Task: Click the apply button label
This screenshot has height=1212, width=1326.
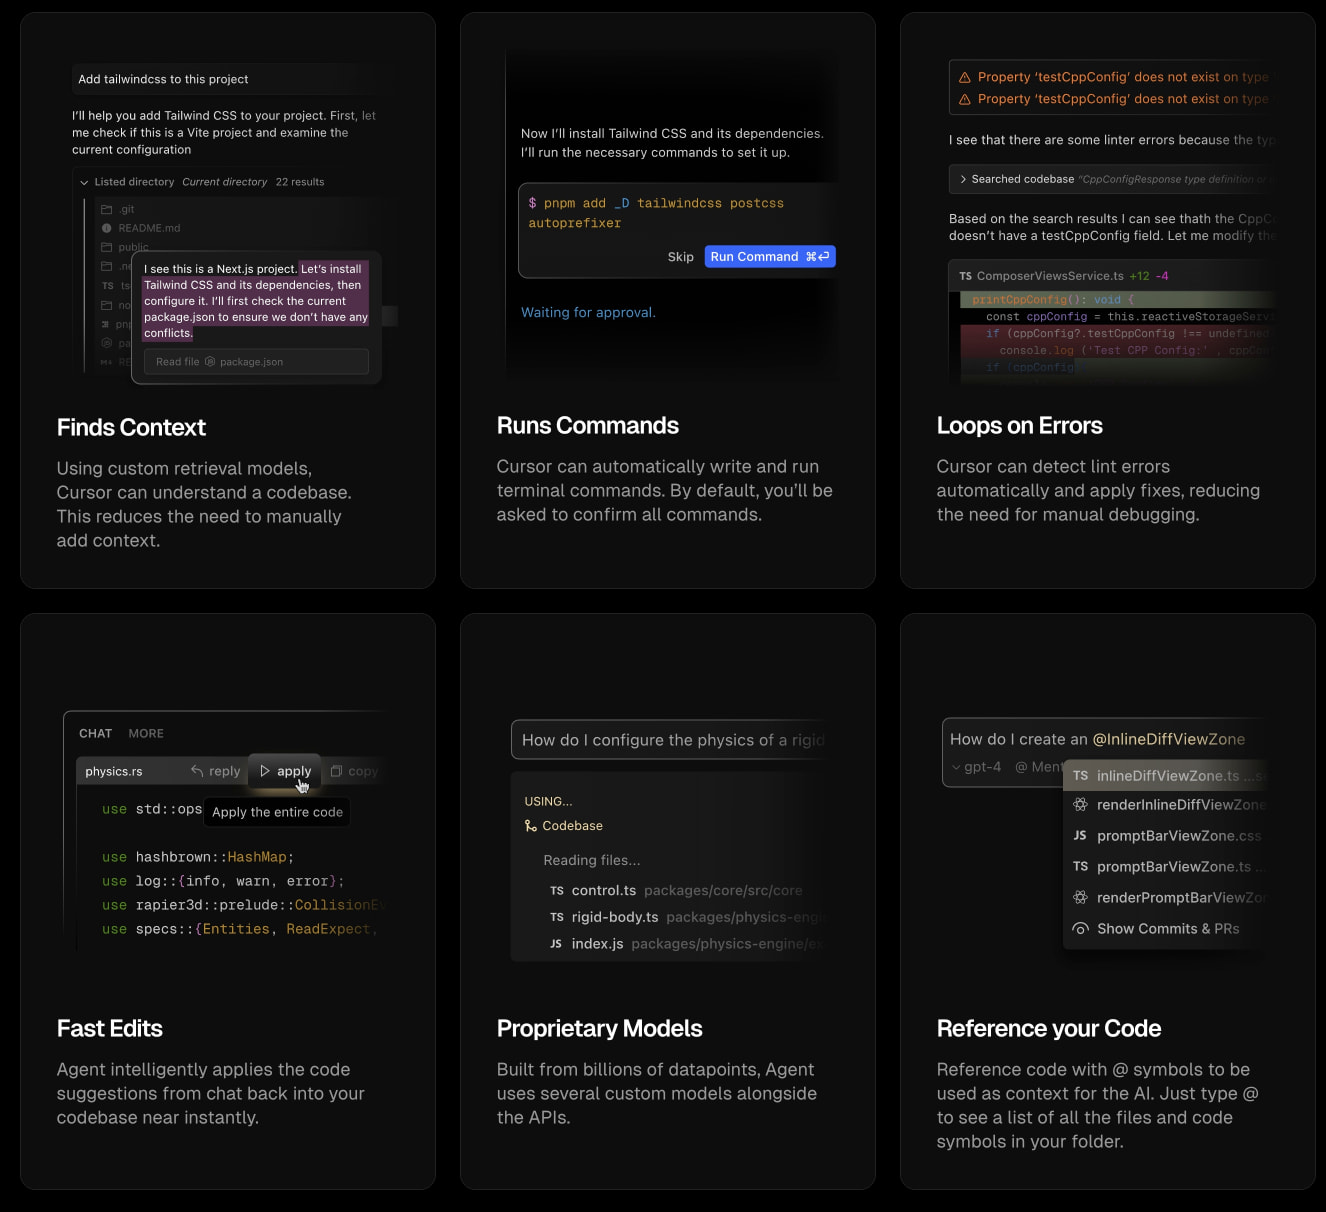Action: pos(294,771)
